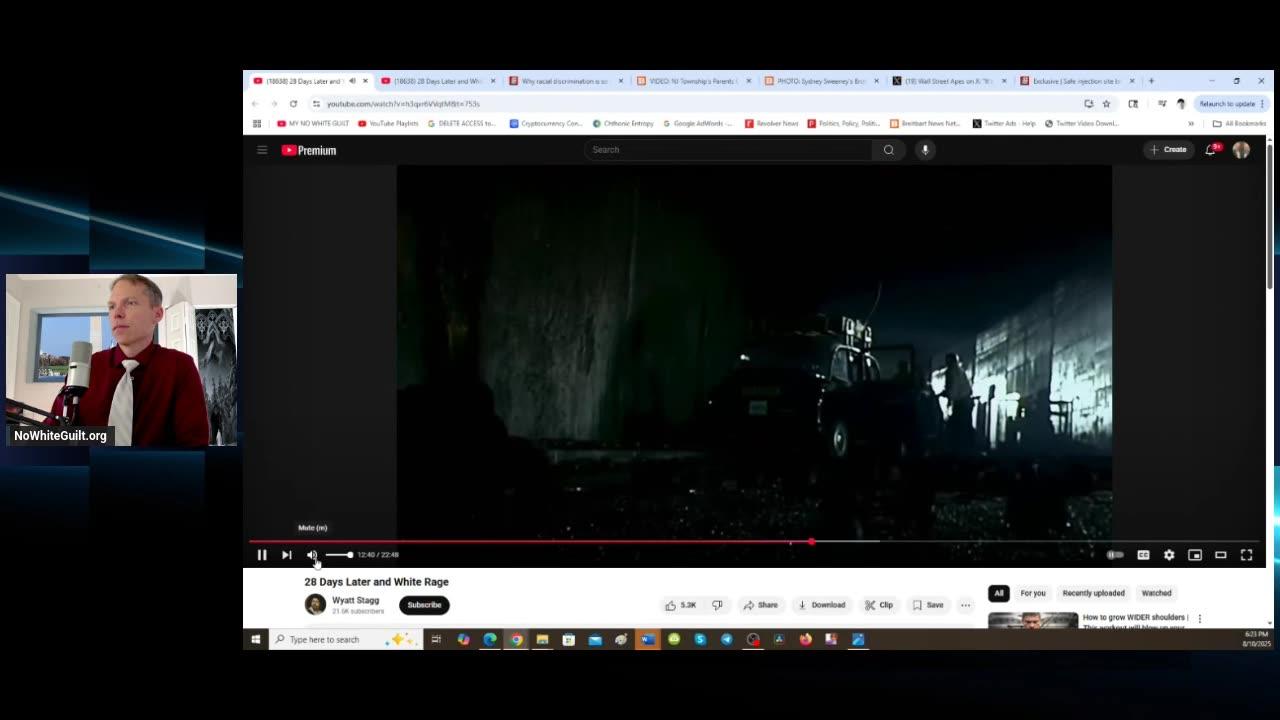Open the video settings gear

[1169, 555]
